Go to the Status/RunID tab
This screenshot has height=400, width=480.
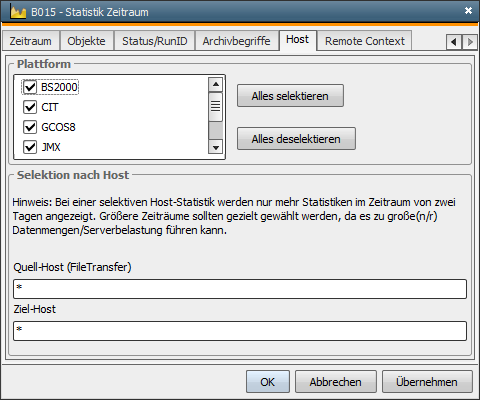[155, 41]
